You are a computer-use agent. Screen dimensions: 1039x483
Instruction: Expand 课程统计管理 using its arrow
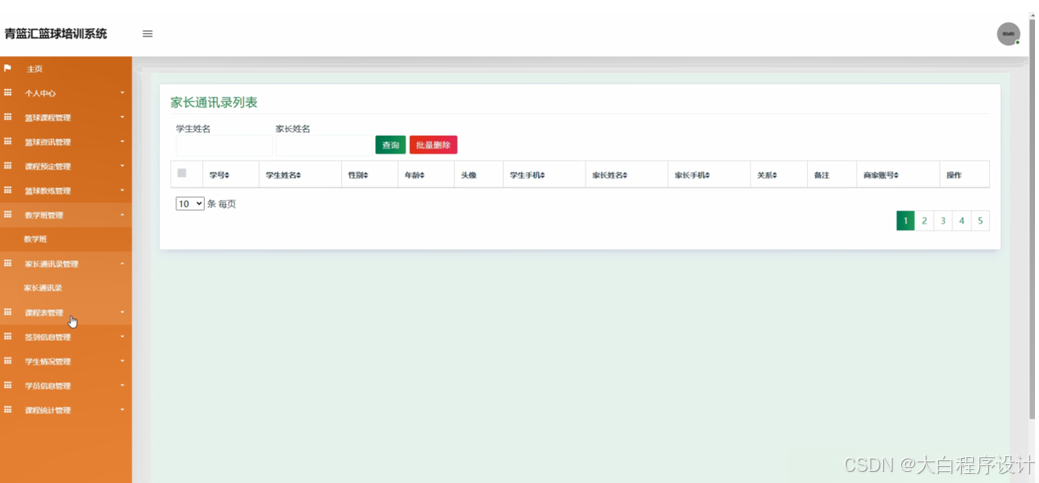click(x=123, y=409)
